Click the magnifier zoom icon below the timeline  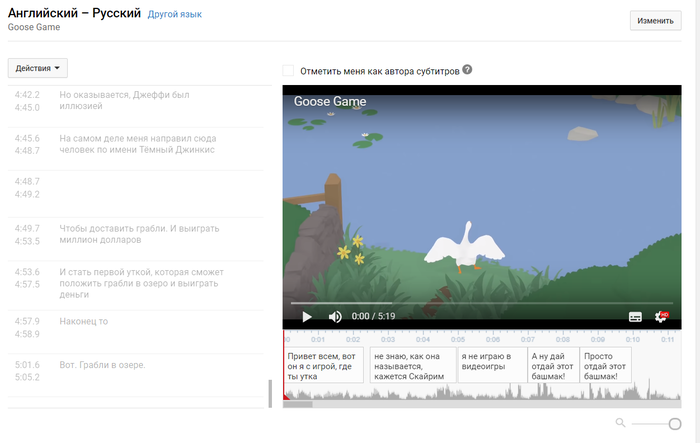(x=621, y=423)
